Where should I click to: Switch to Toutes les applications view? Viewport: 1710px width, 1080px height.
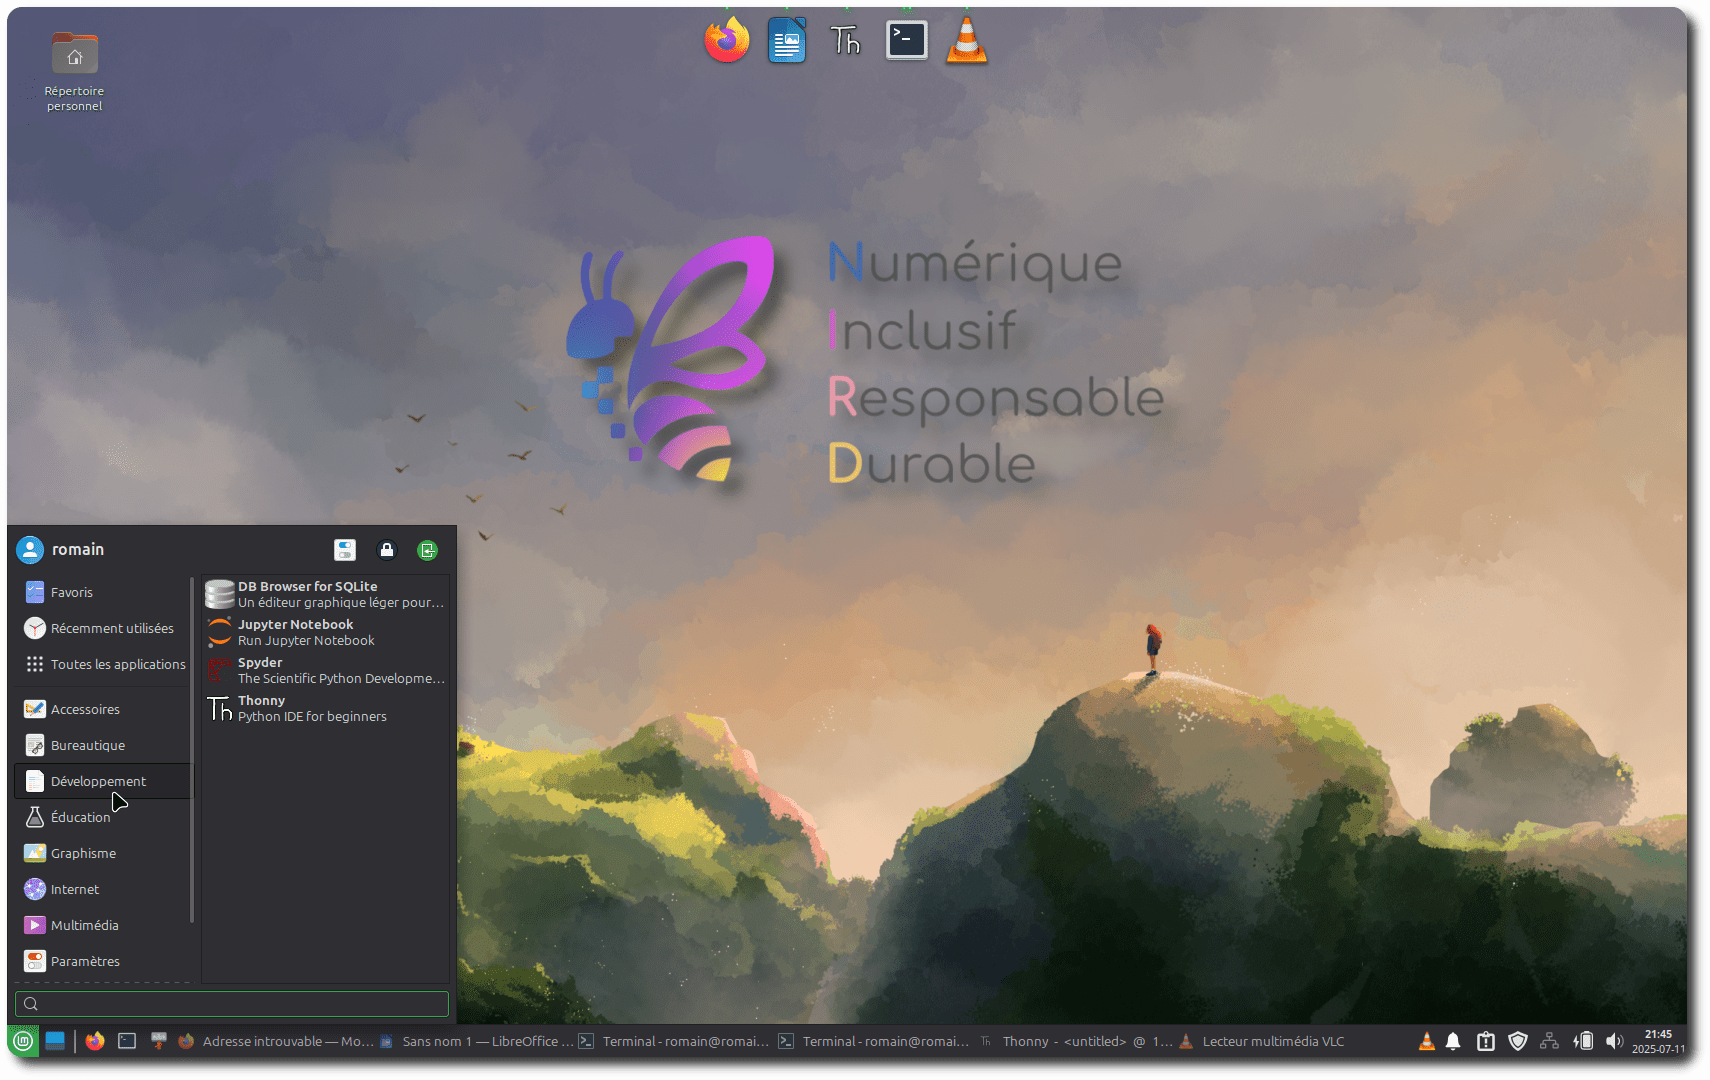click(118, 663)
